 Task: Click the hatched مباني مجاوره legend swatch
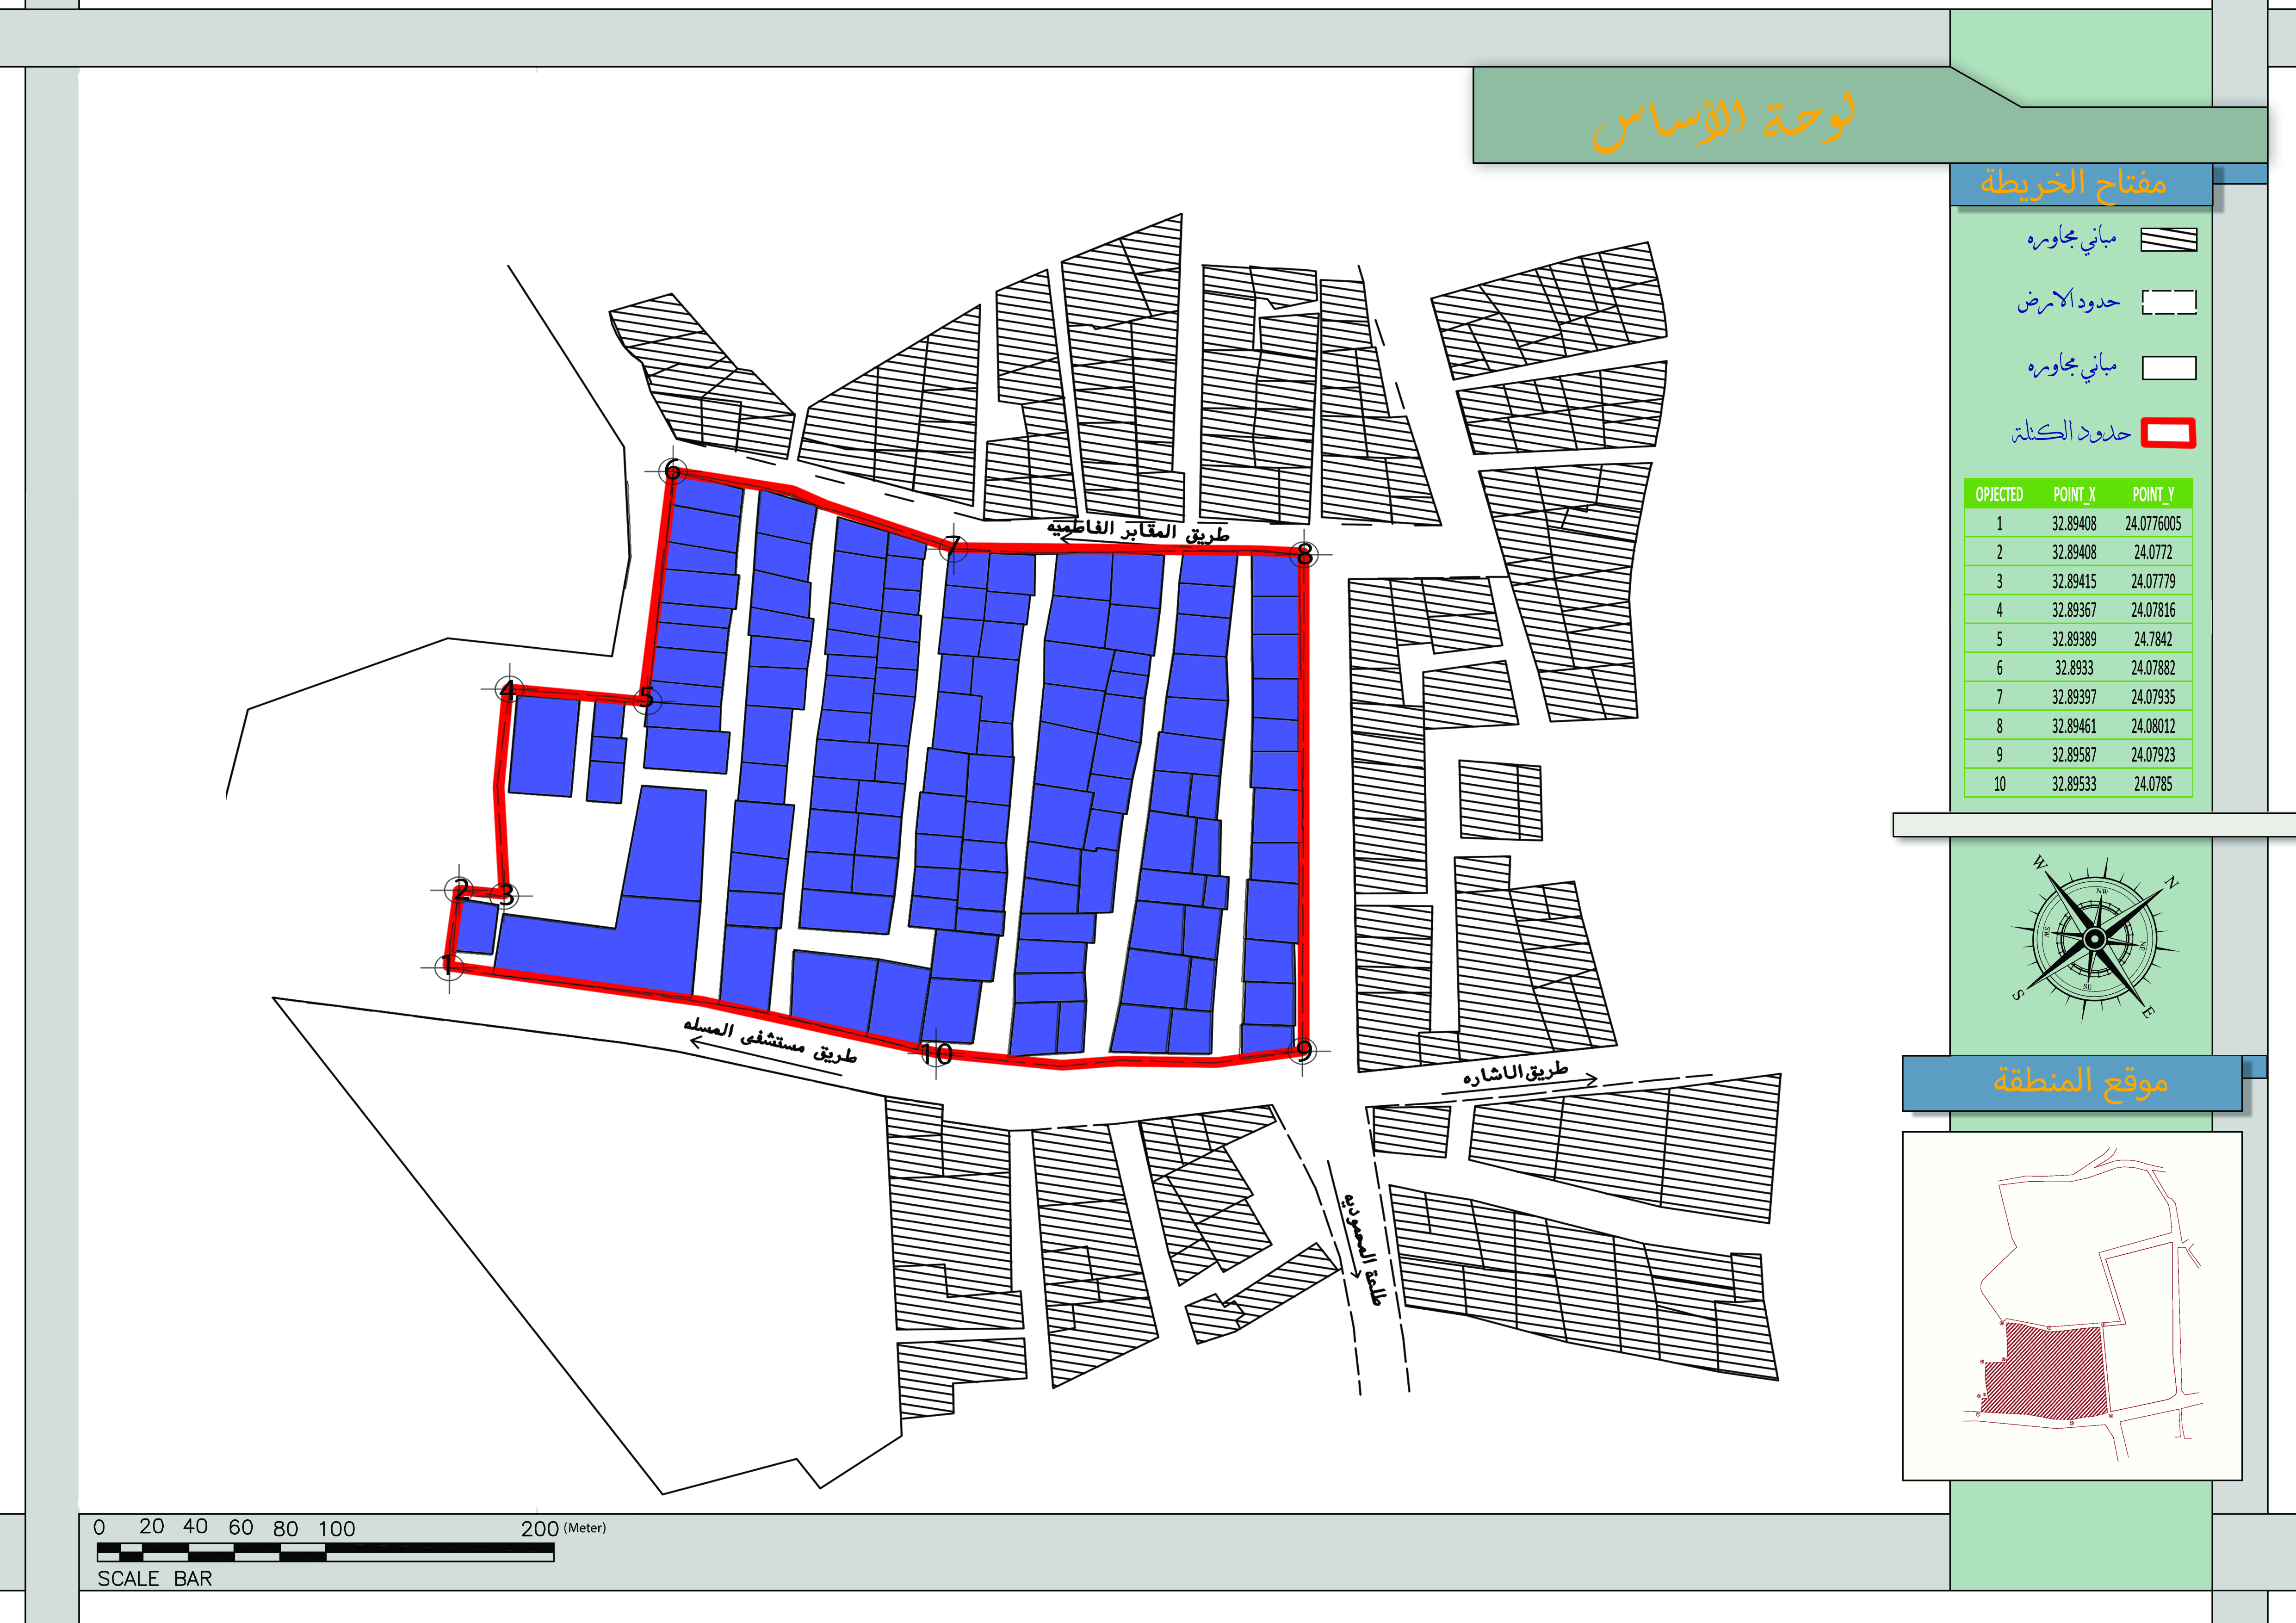pyautogui.click(x=2168, y=239)
